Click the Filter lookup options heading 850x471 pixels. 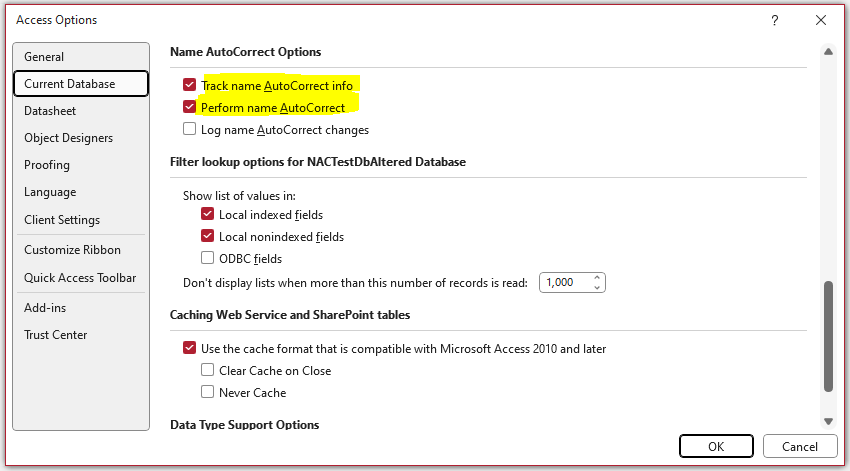[x=318, y=162]
